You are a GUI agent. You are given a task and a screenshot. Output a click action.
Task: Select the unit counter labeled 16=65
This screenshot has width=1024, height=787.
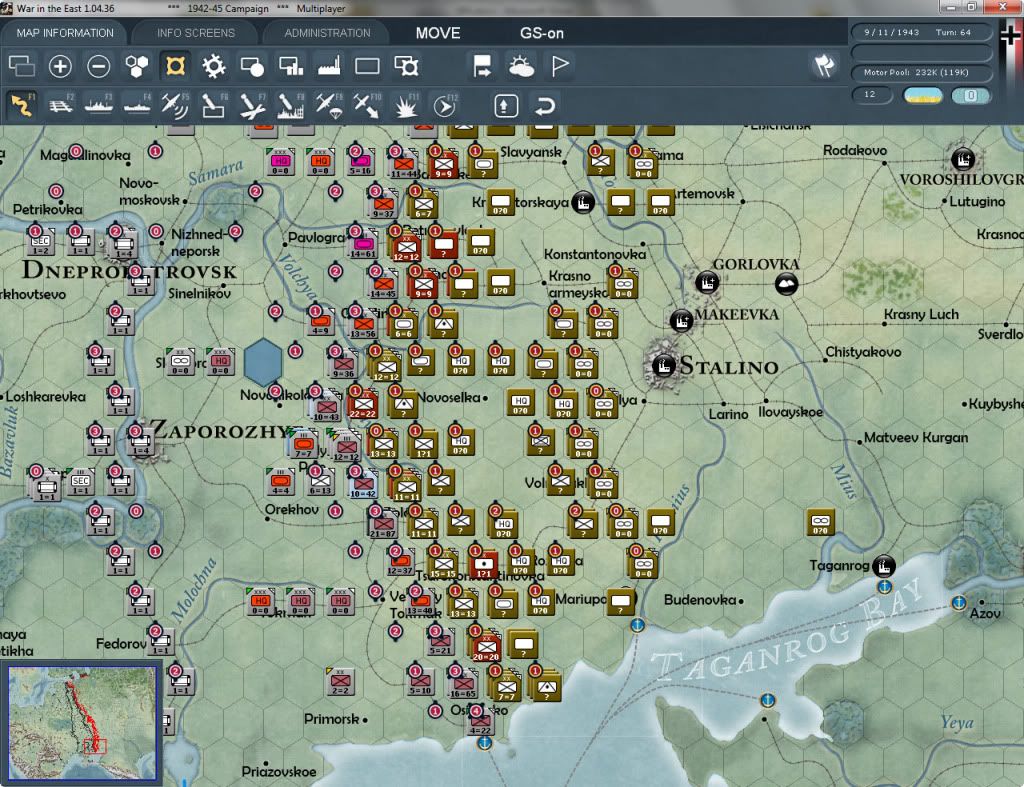(462, 683)
